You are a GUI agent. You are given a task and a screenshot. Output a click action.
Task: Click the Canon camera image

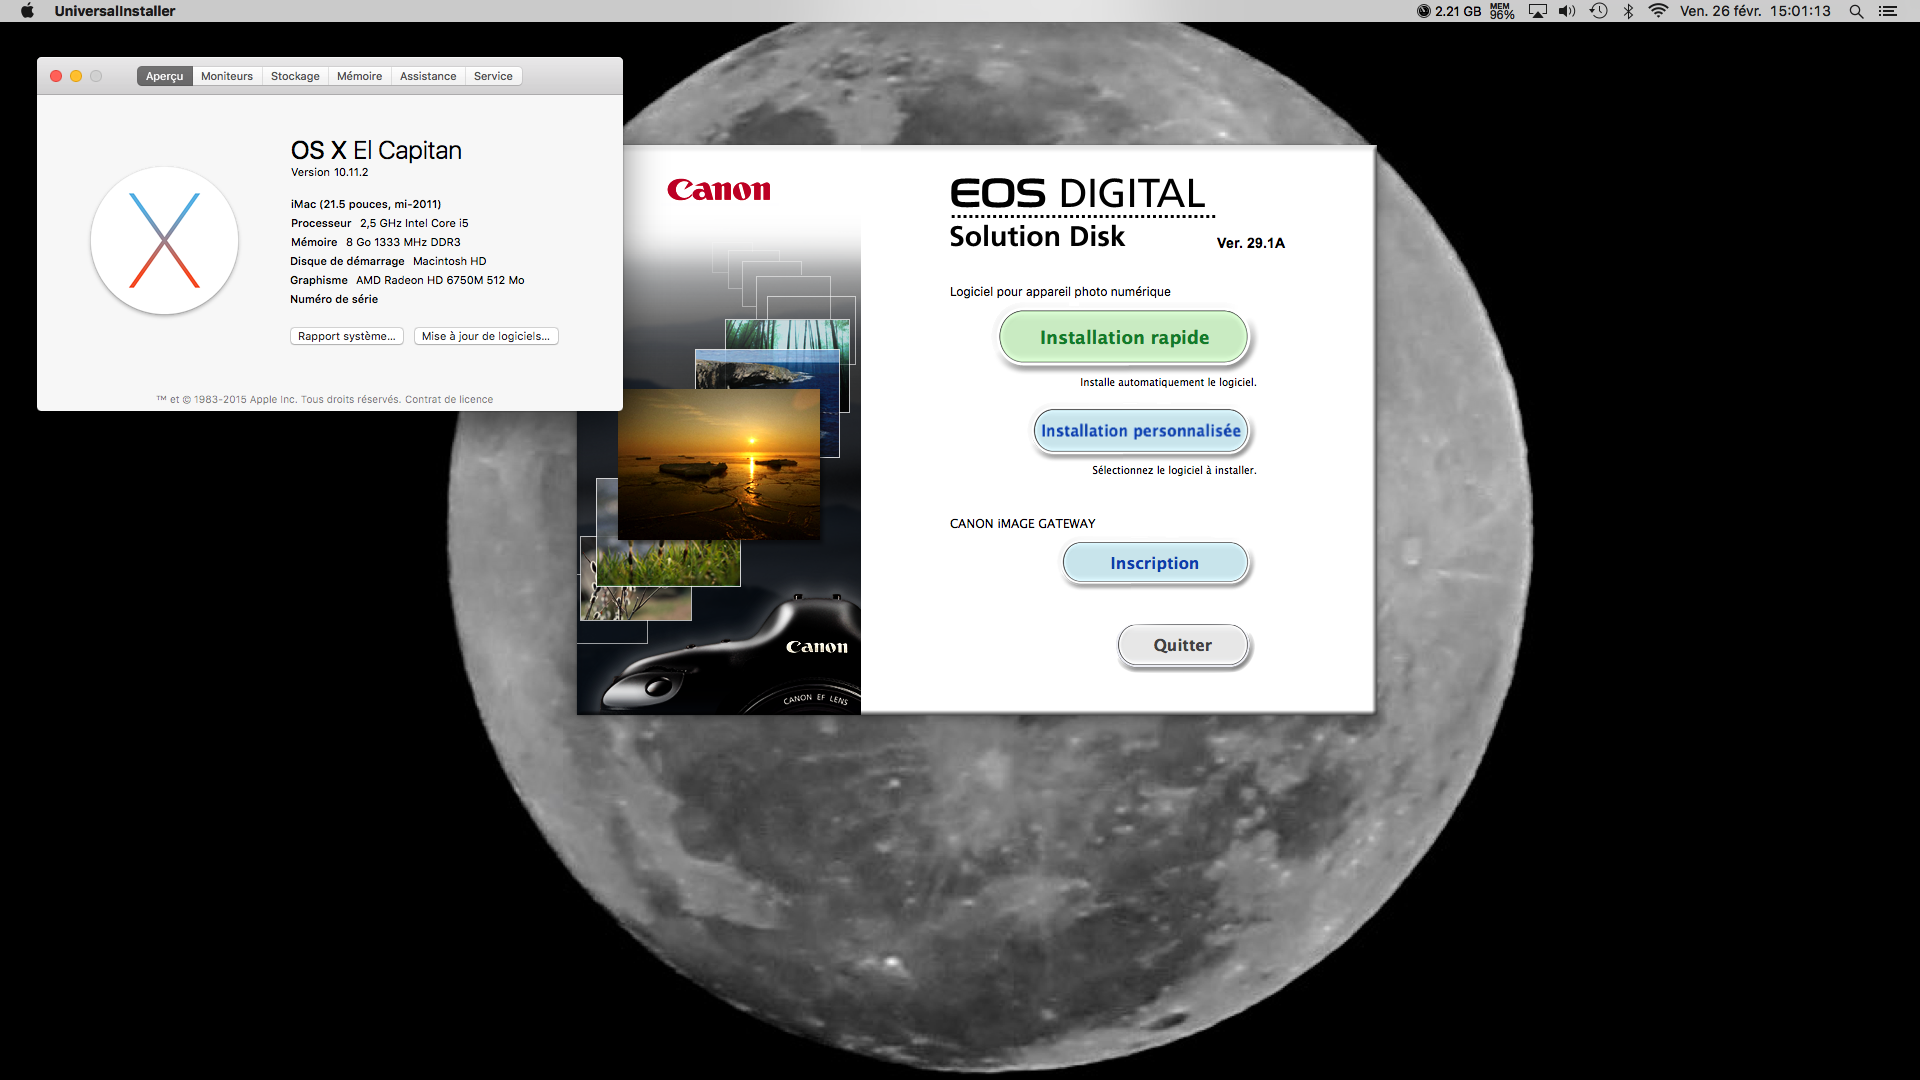[730, 655]
